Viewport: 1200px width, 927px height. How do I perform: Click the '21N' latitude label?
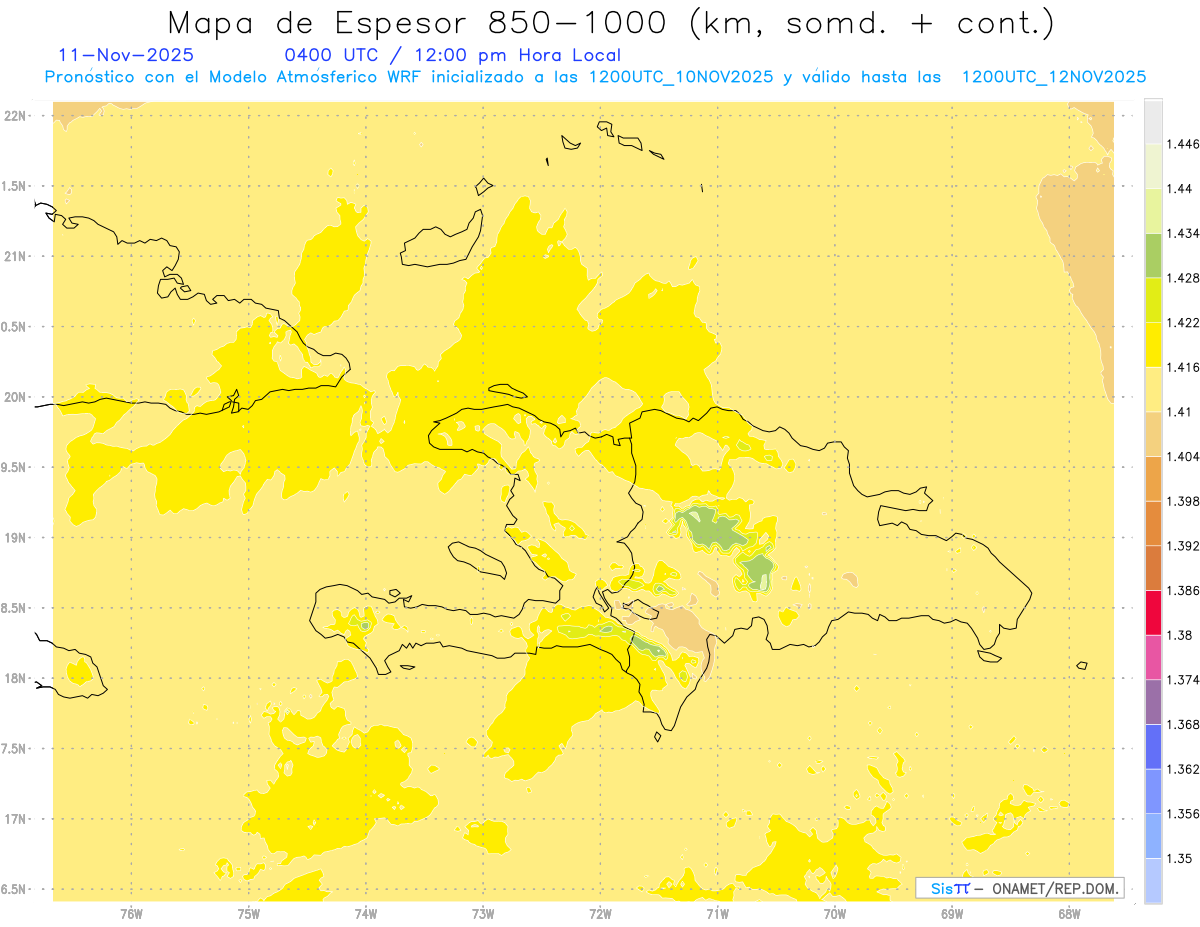(17, 257)
